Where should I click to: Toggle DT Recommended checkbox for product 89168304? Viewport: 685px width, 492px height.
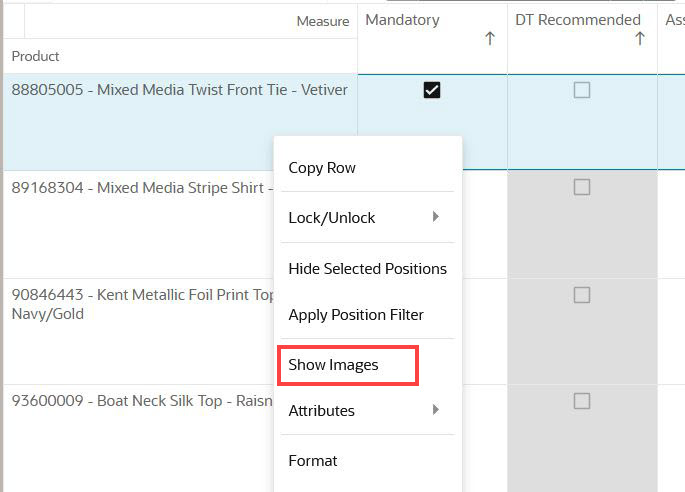(581, 187)
